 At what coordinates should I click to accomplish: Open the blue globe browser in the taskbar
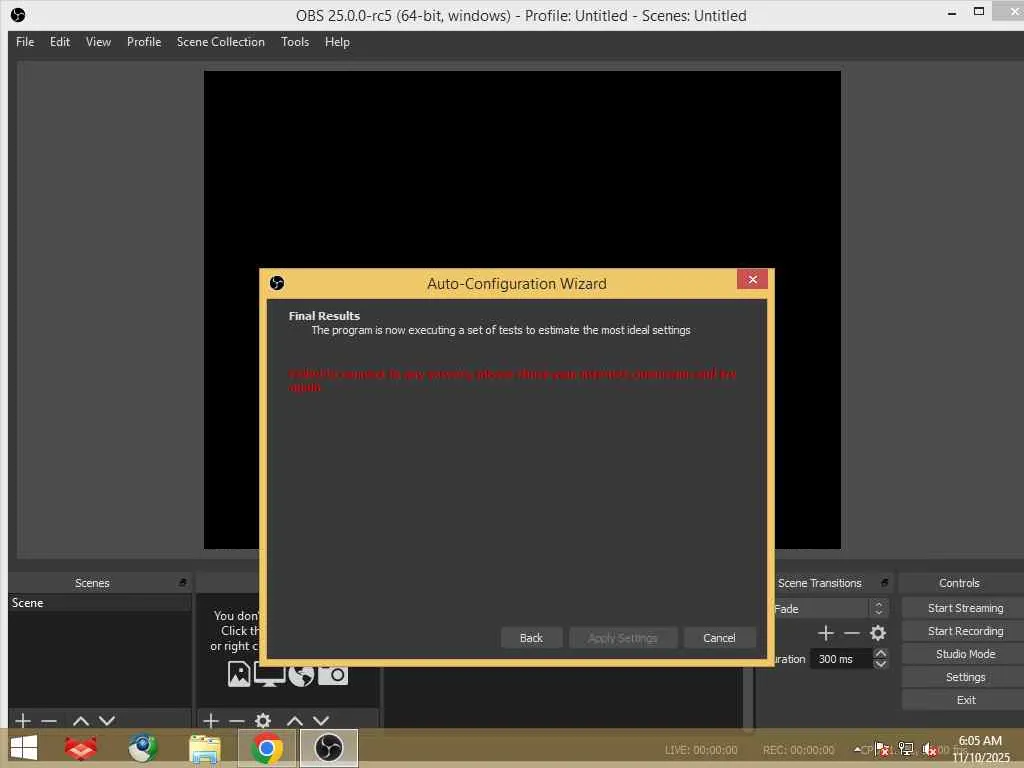click(x=142, y=748)
